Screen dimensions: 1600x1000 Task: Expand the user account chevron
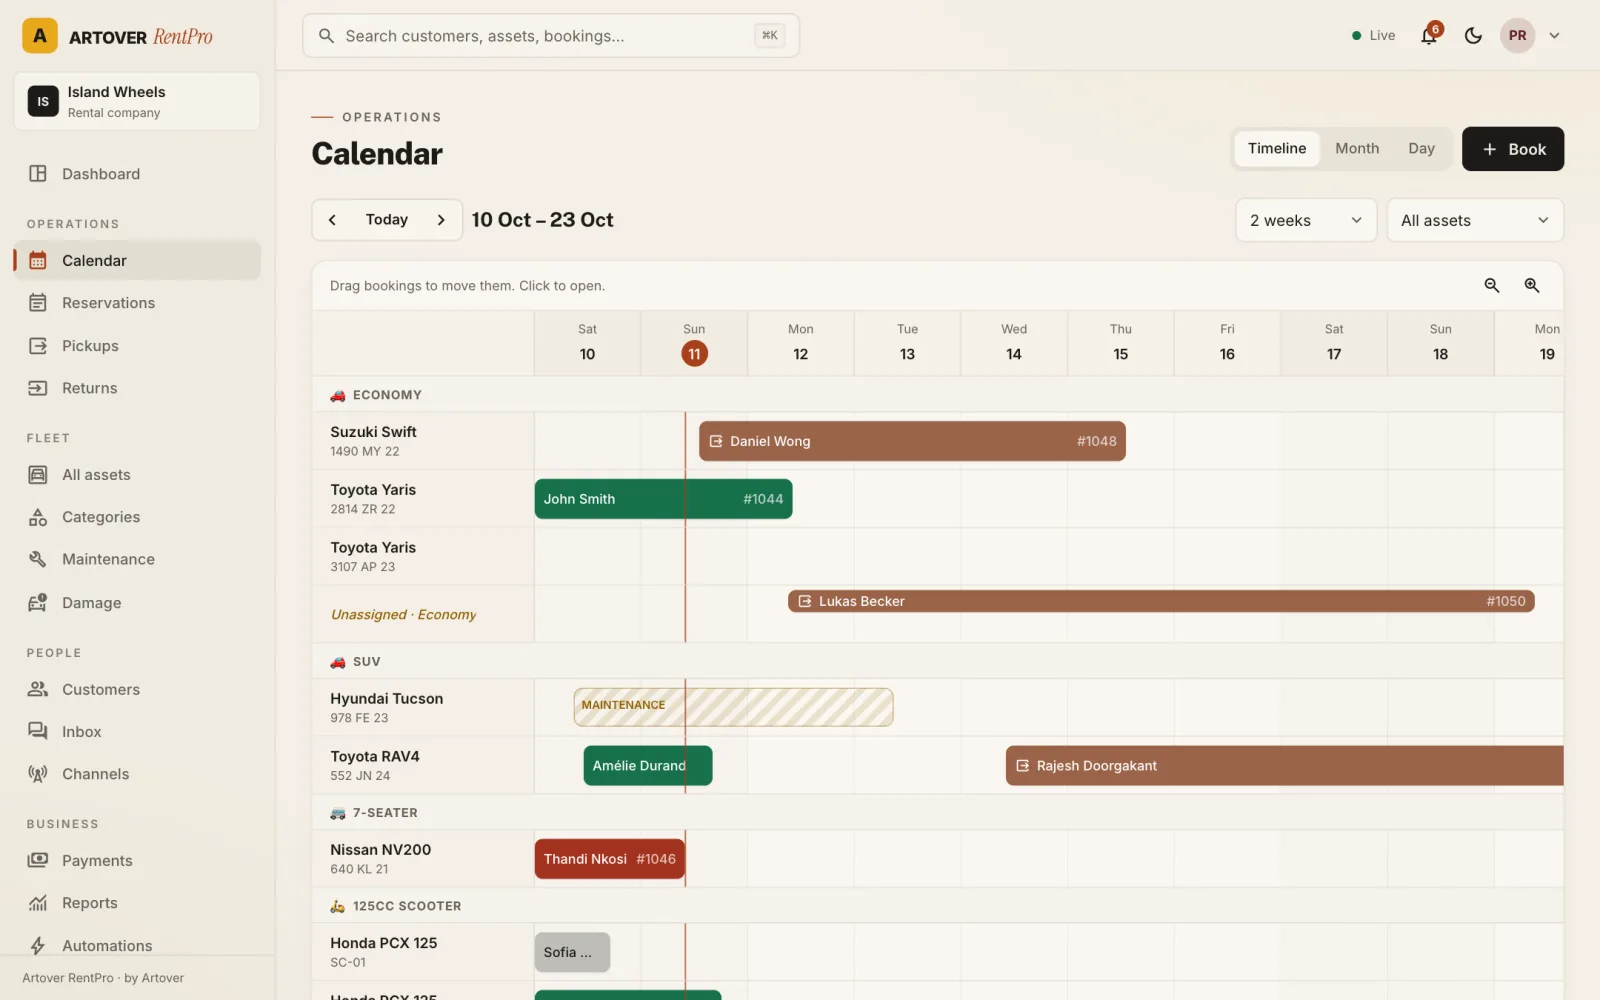pyautogui.click(x=1554, y=36)
